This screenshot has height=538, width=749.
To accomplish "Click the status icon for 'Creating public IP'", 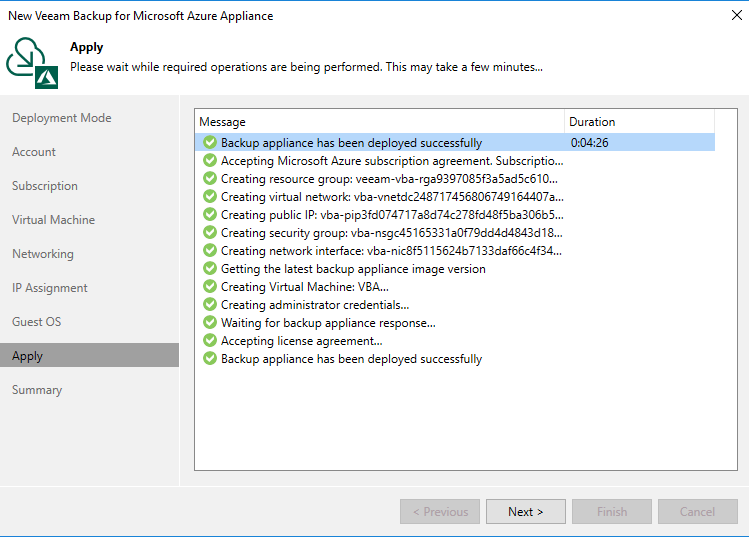I will (x=210, y=215).
